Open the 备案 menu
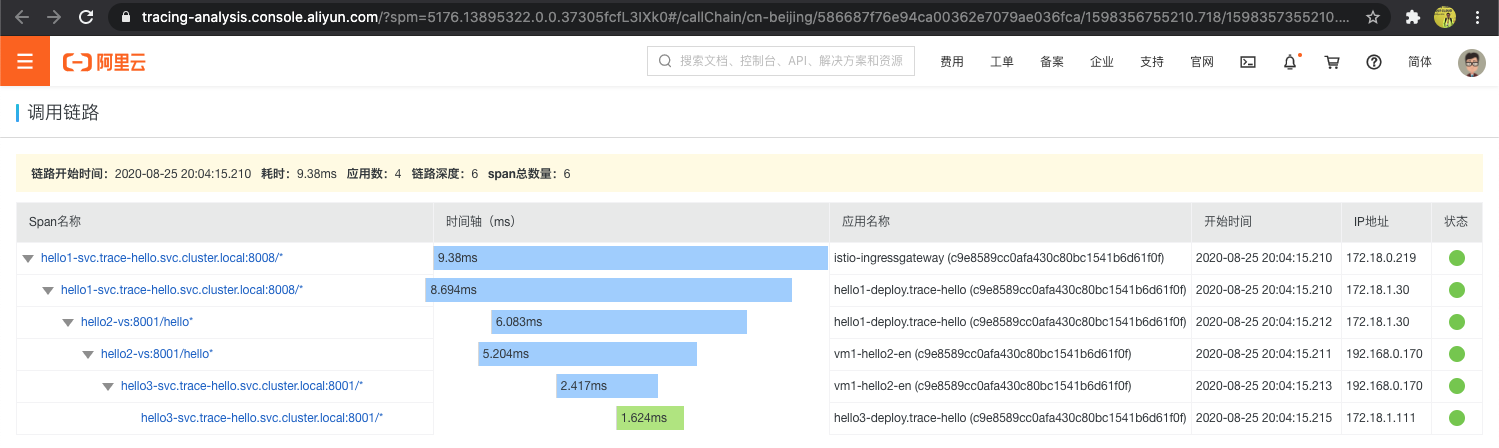 [1052, 62]
